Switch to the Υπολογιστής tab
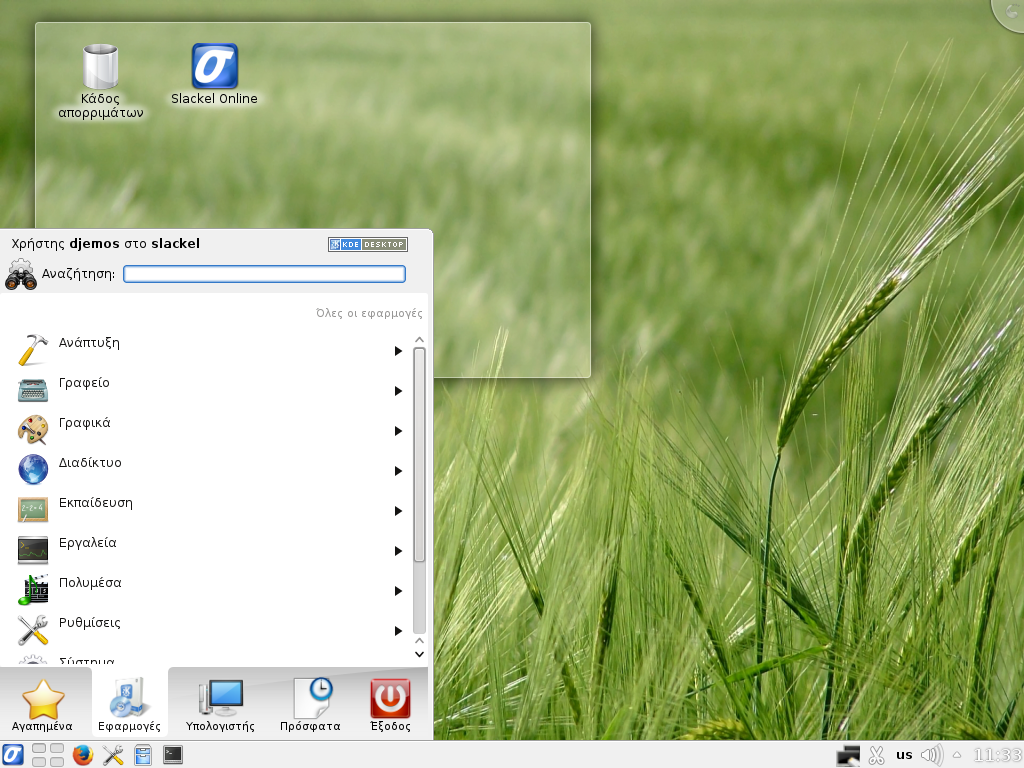 [220, 705]
